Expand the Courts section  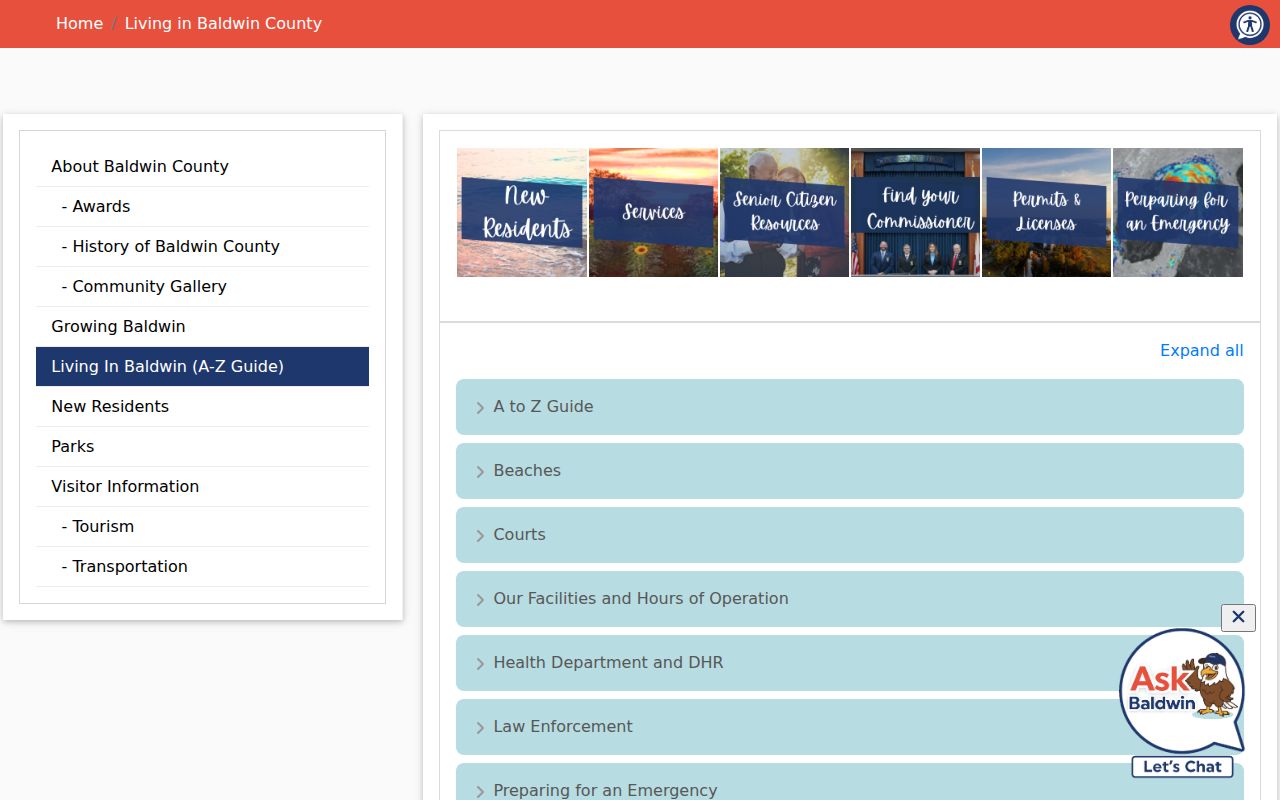[850, 535]
